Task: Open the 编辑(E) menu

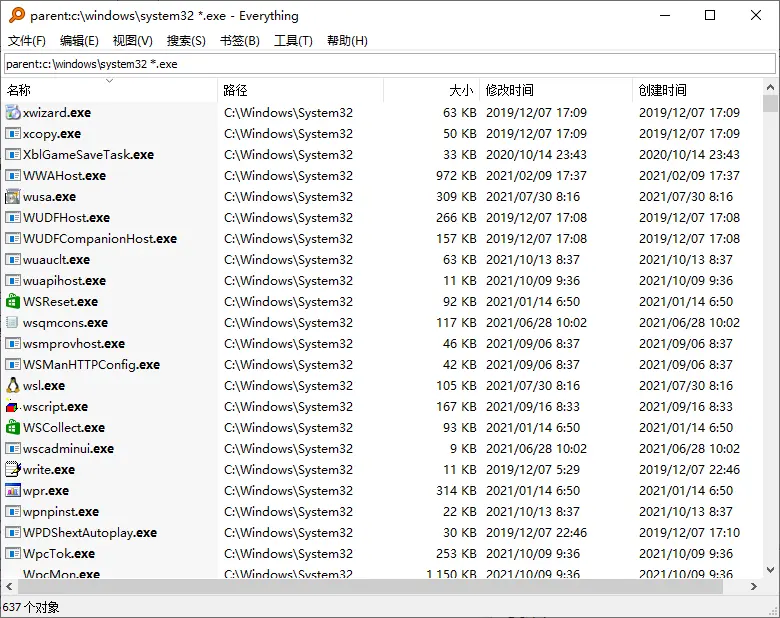Action: click(x=79, y=41)
